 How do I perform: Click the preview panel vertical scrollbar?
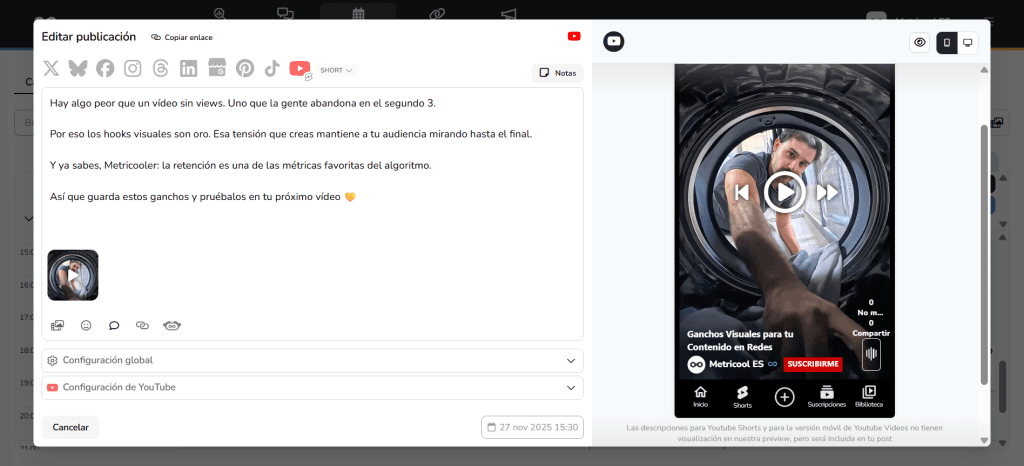click(x=984, y=250)
